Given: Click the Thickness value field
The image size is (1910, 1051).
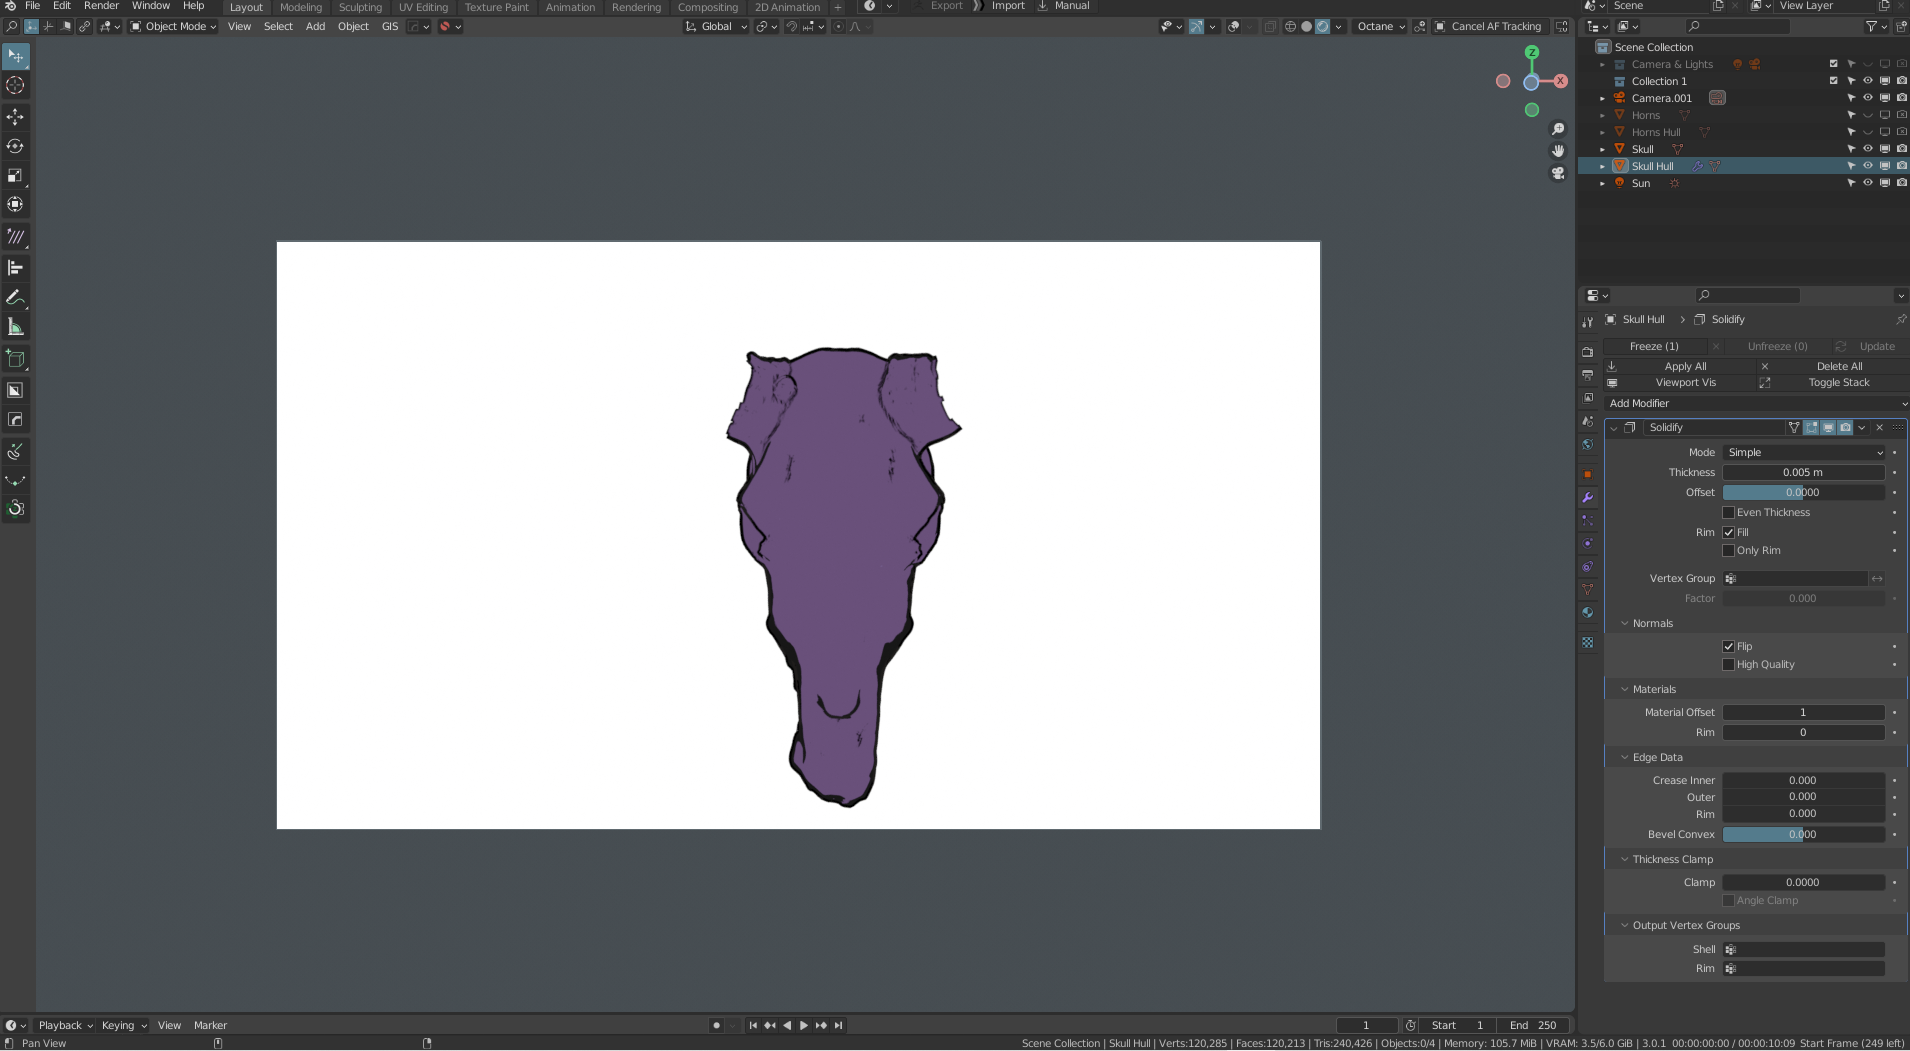Looking at the screenshot, I should click(1803, 473).
